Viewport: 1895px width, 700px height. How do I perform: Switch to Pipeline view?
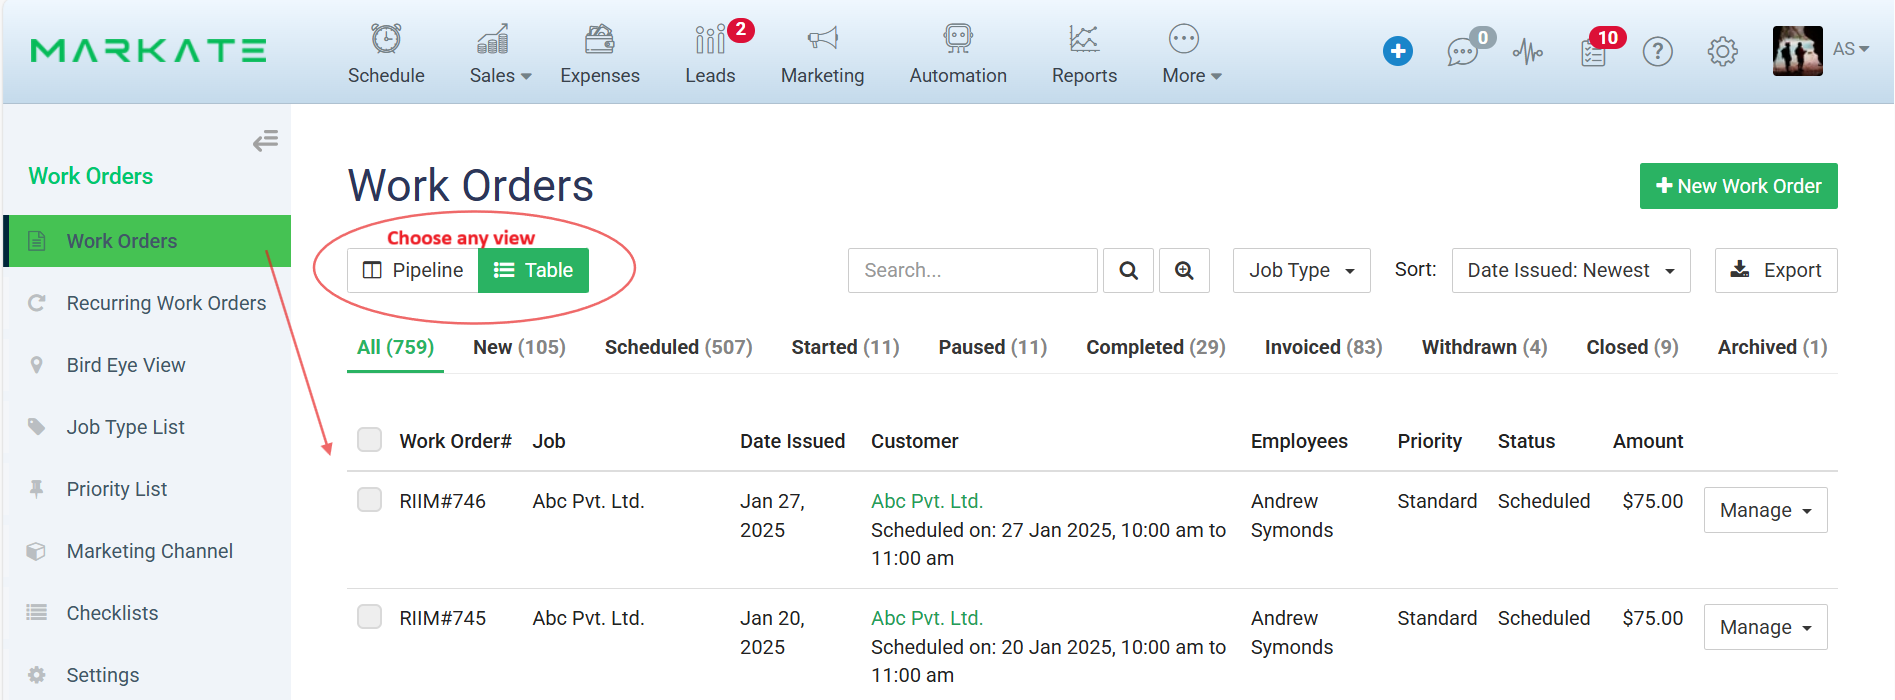tap(413, 270)
